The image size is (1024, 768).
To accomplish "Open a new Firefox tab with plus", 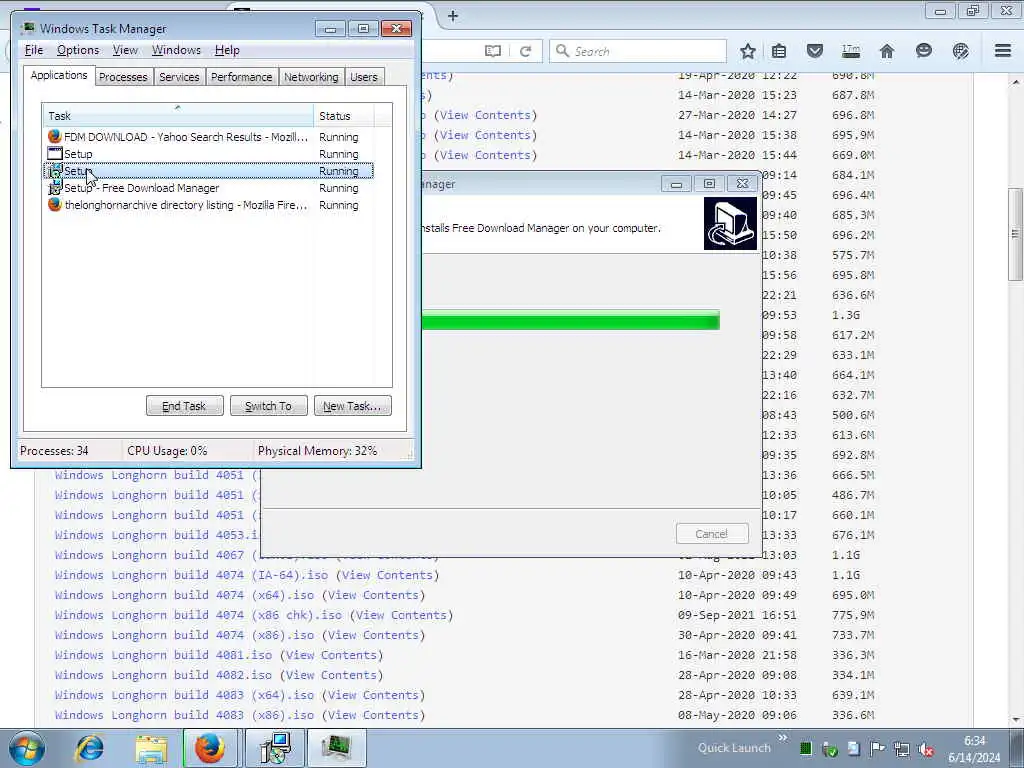I will tap(453, 16).
